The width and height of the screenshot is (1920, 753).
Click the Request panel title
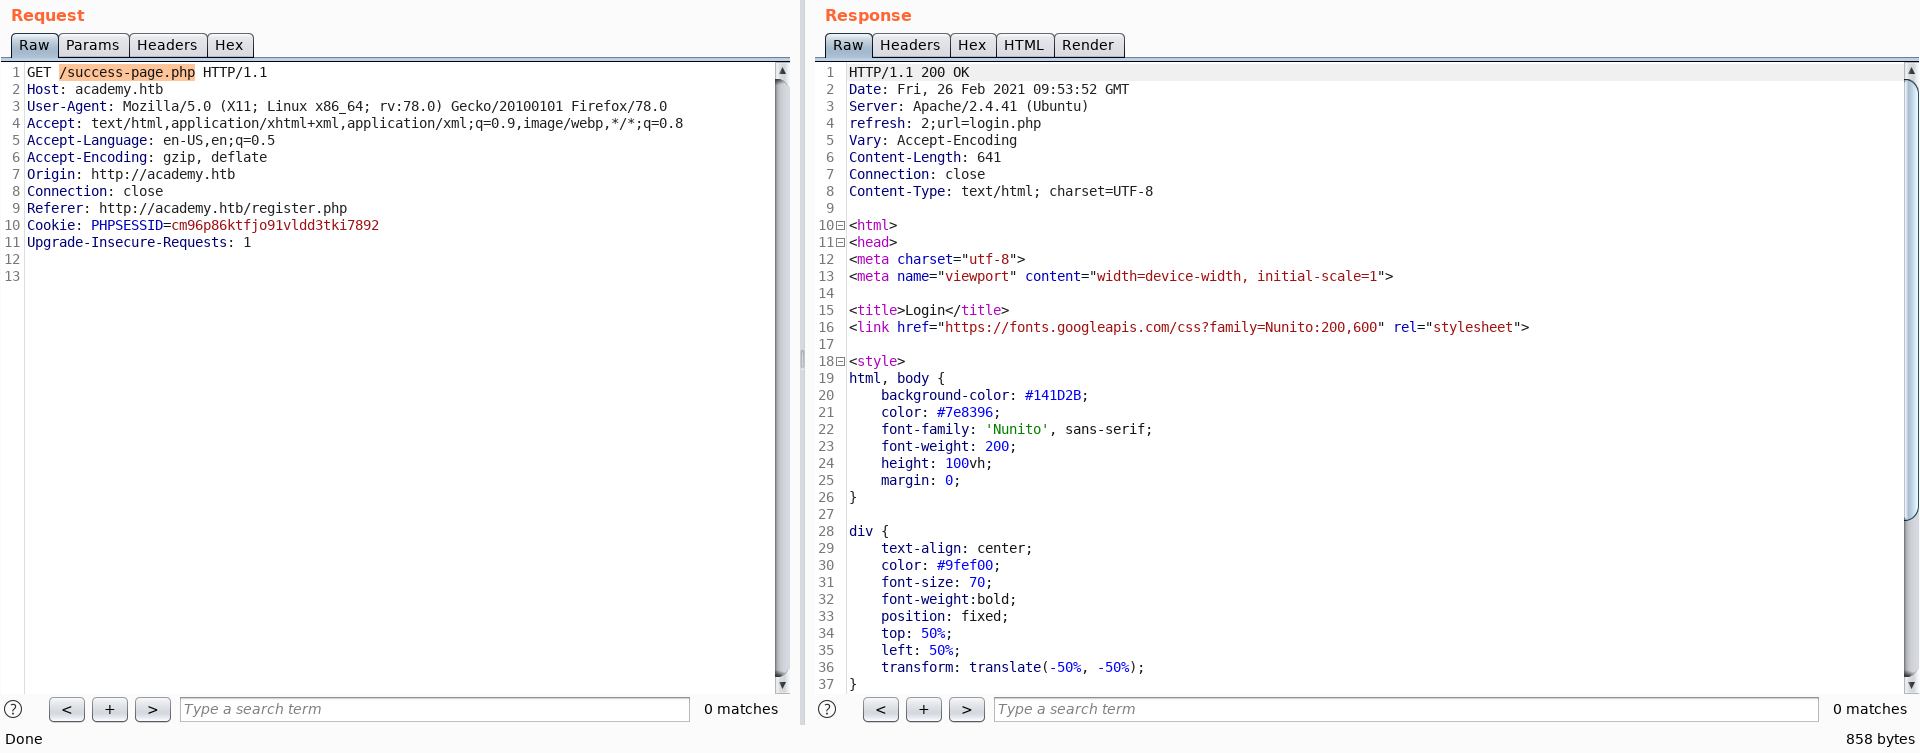pyautogui.click(x=48, y=15)
